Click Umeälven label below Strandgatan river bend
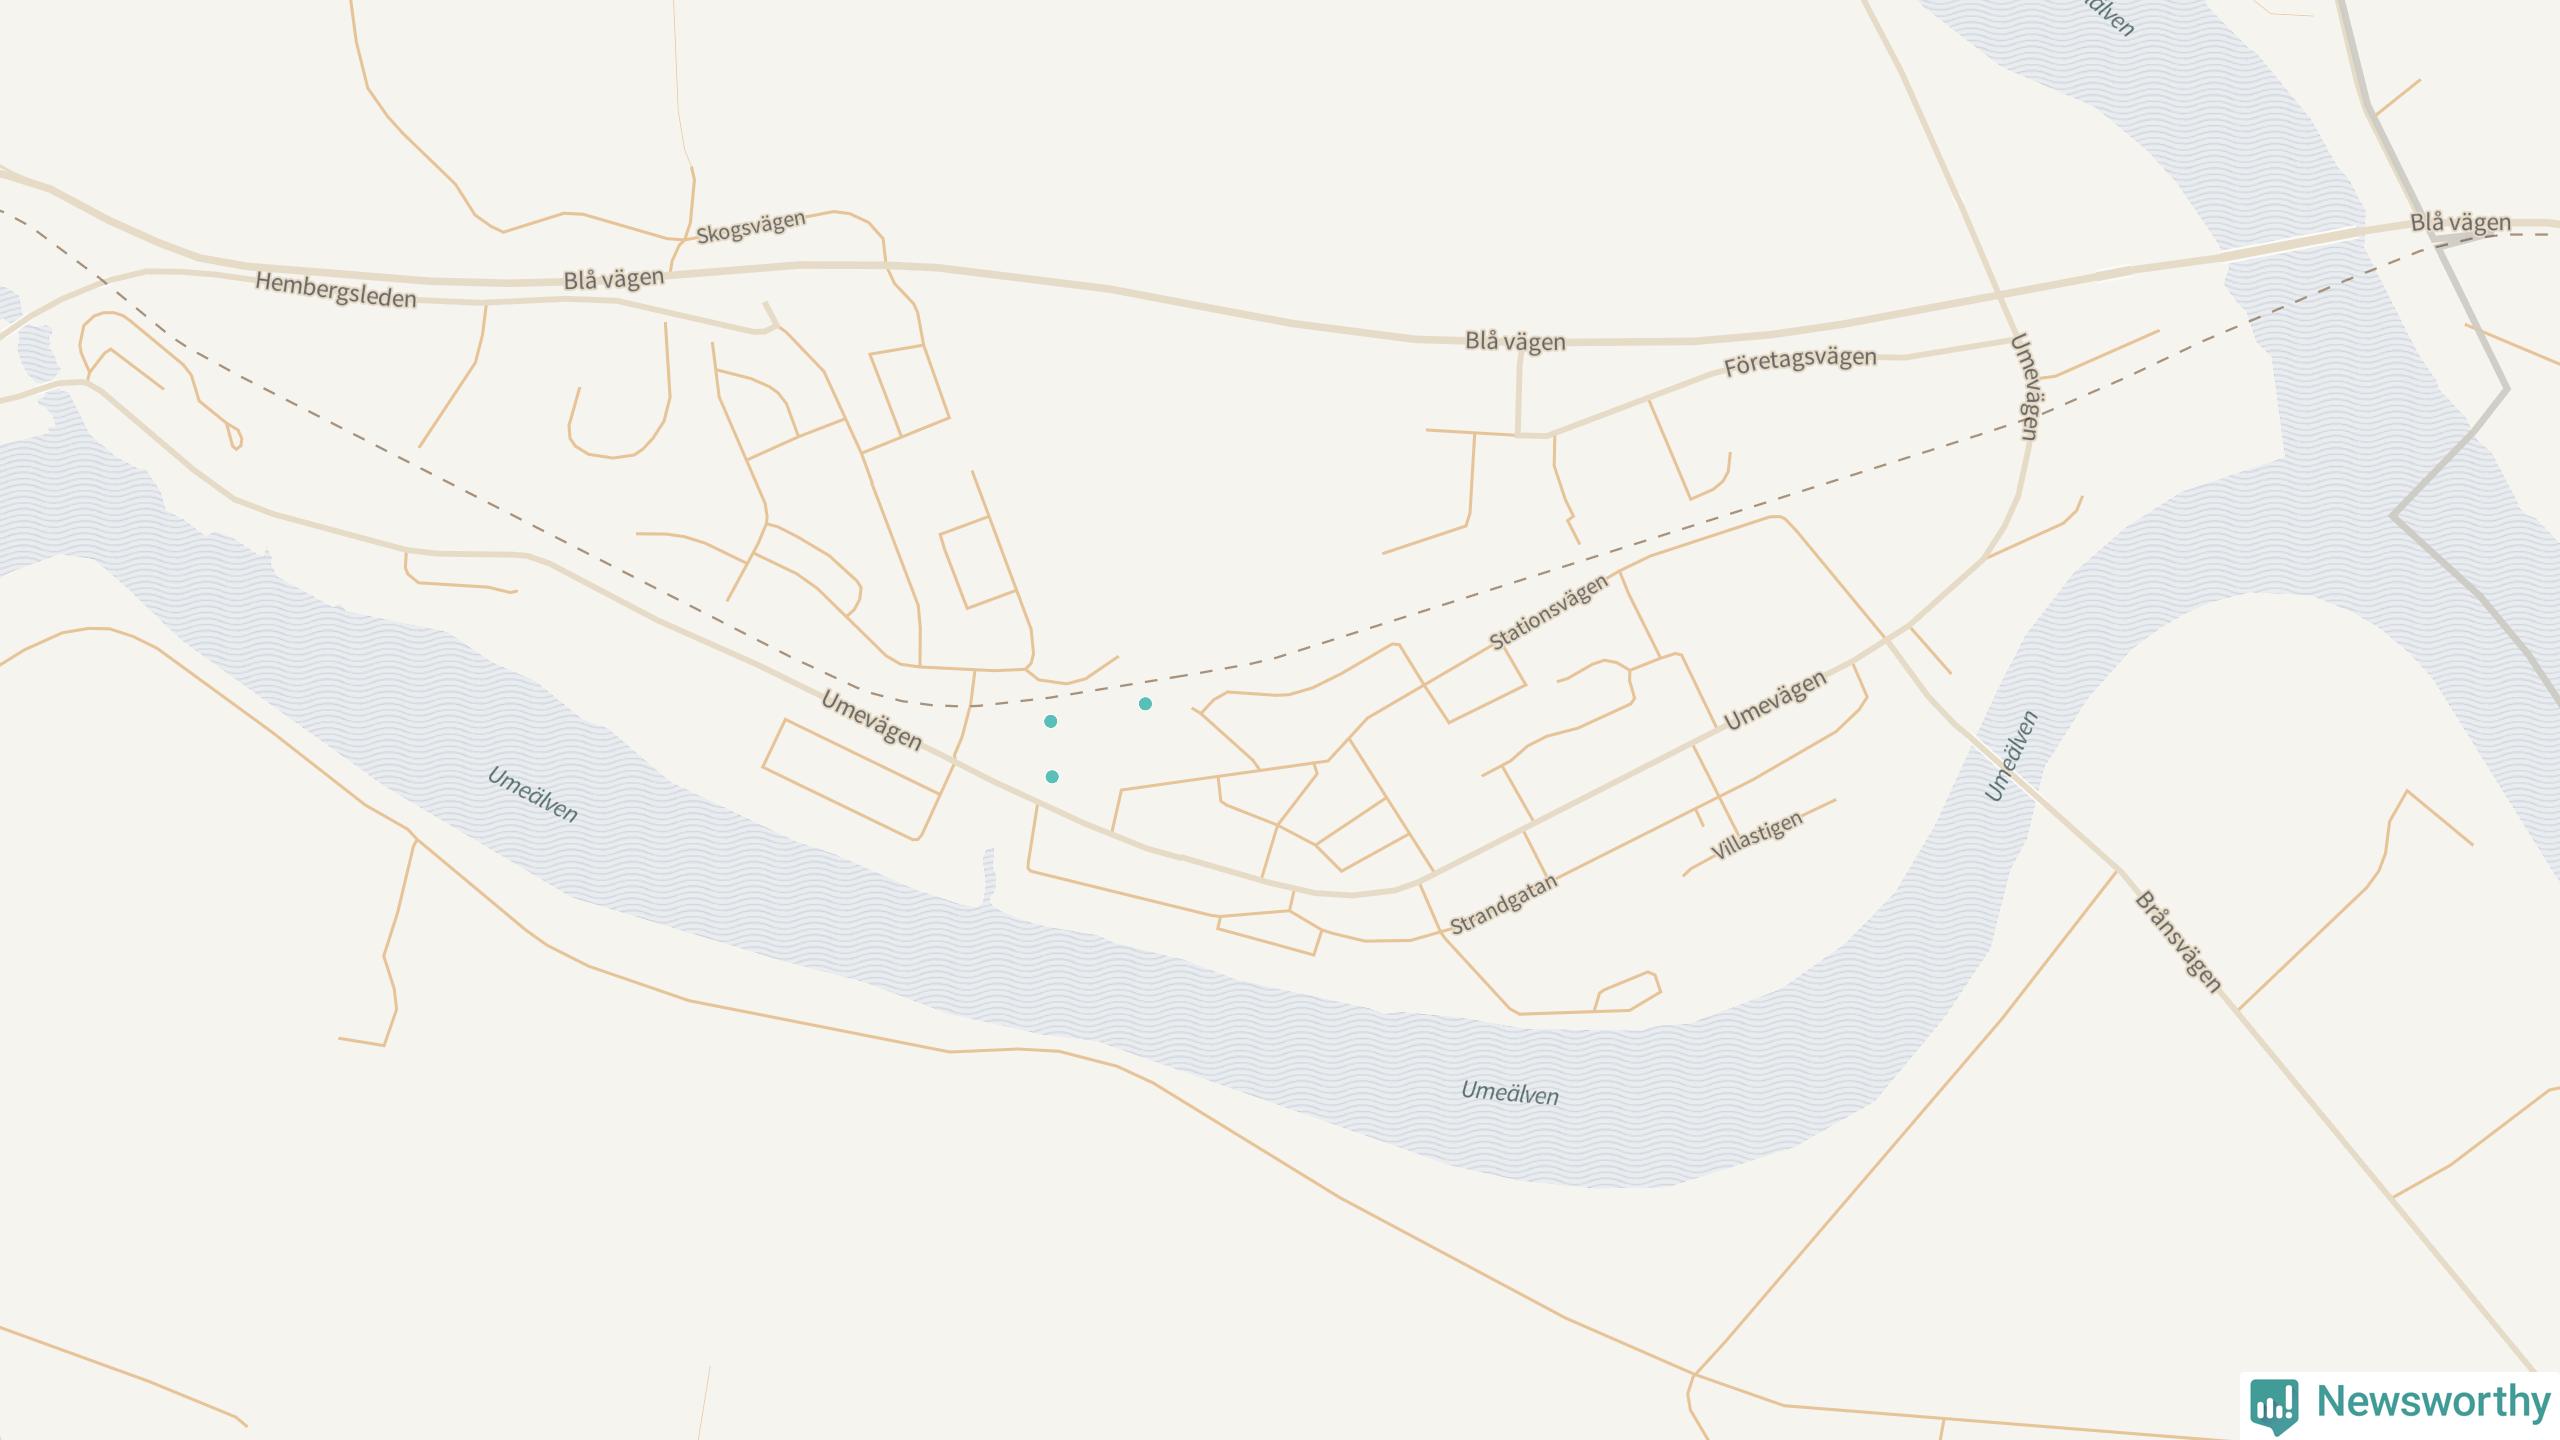This screenshot has width=2560, height=1440. tap(1510, 1093)
